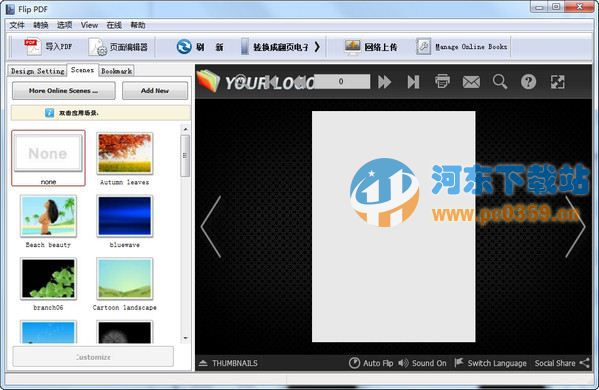Click the Customize button

pos(93,357)
